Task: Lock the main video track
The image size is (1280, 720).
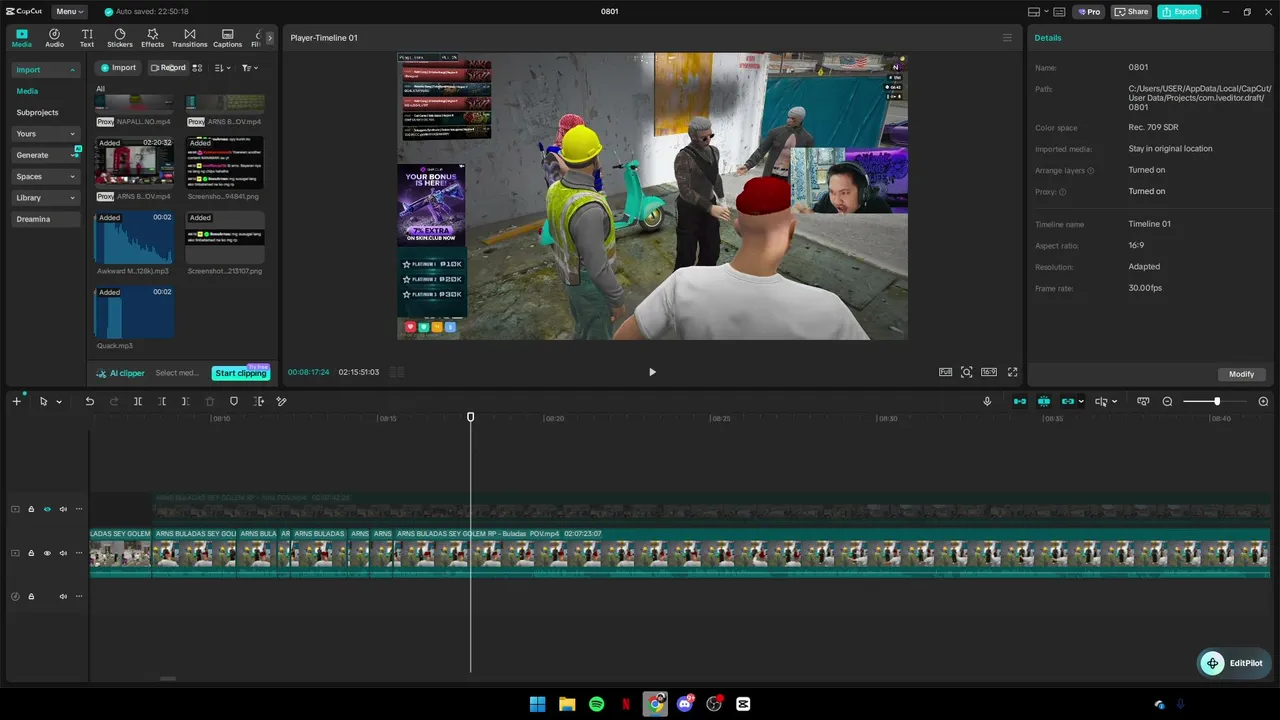Action: pos(31,553)
